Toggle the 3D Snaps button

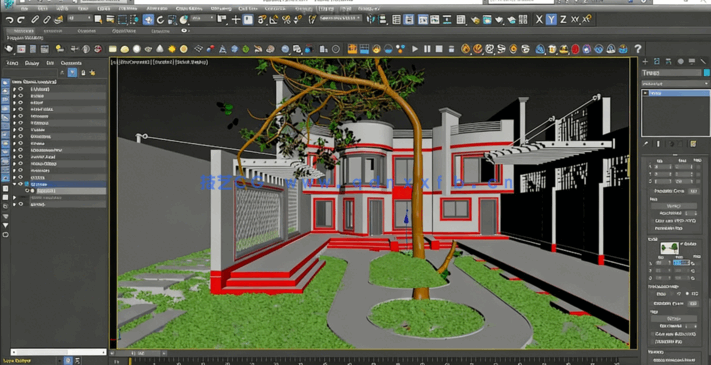pyautogui.click(x=263, y=19)
